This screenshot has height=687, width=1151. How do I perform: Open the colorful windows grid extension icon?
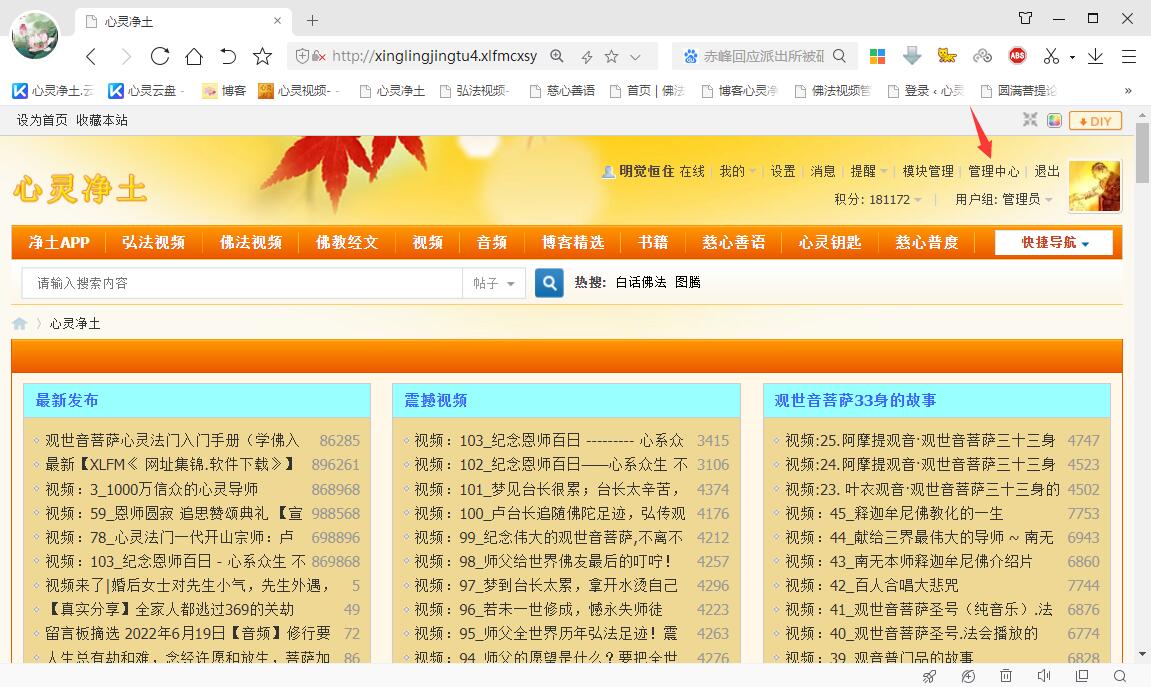[x=877, y=56]
